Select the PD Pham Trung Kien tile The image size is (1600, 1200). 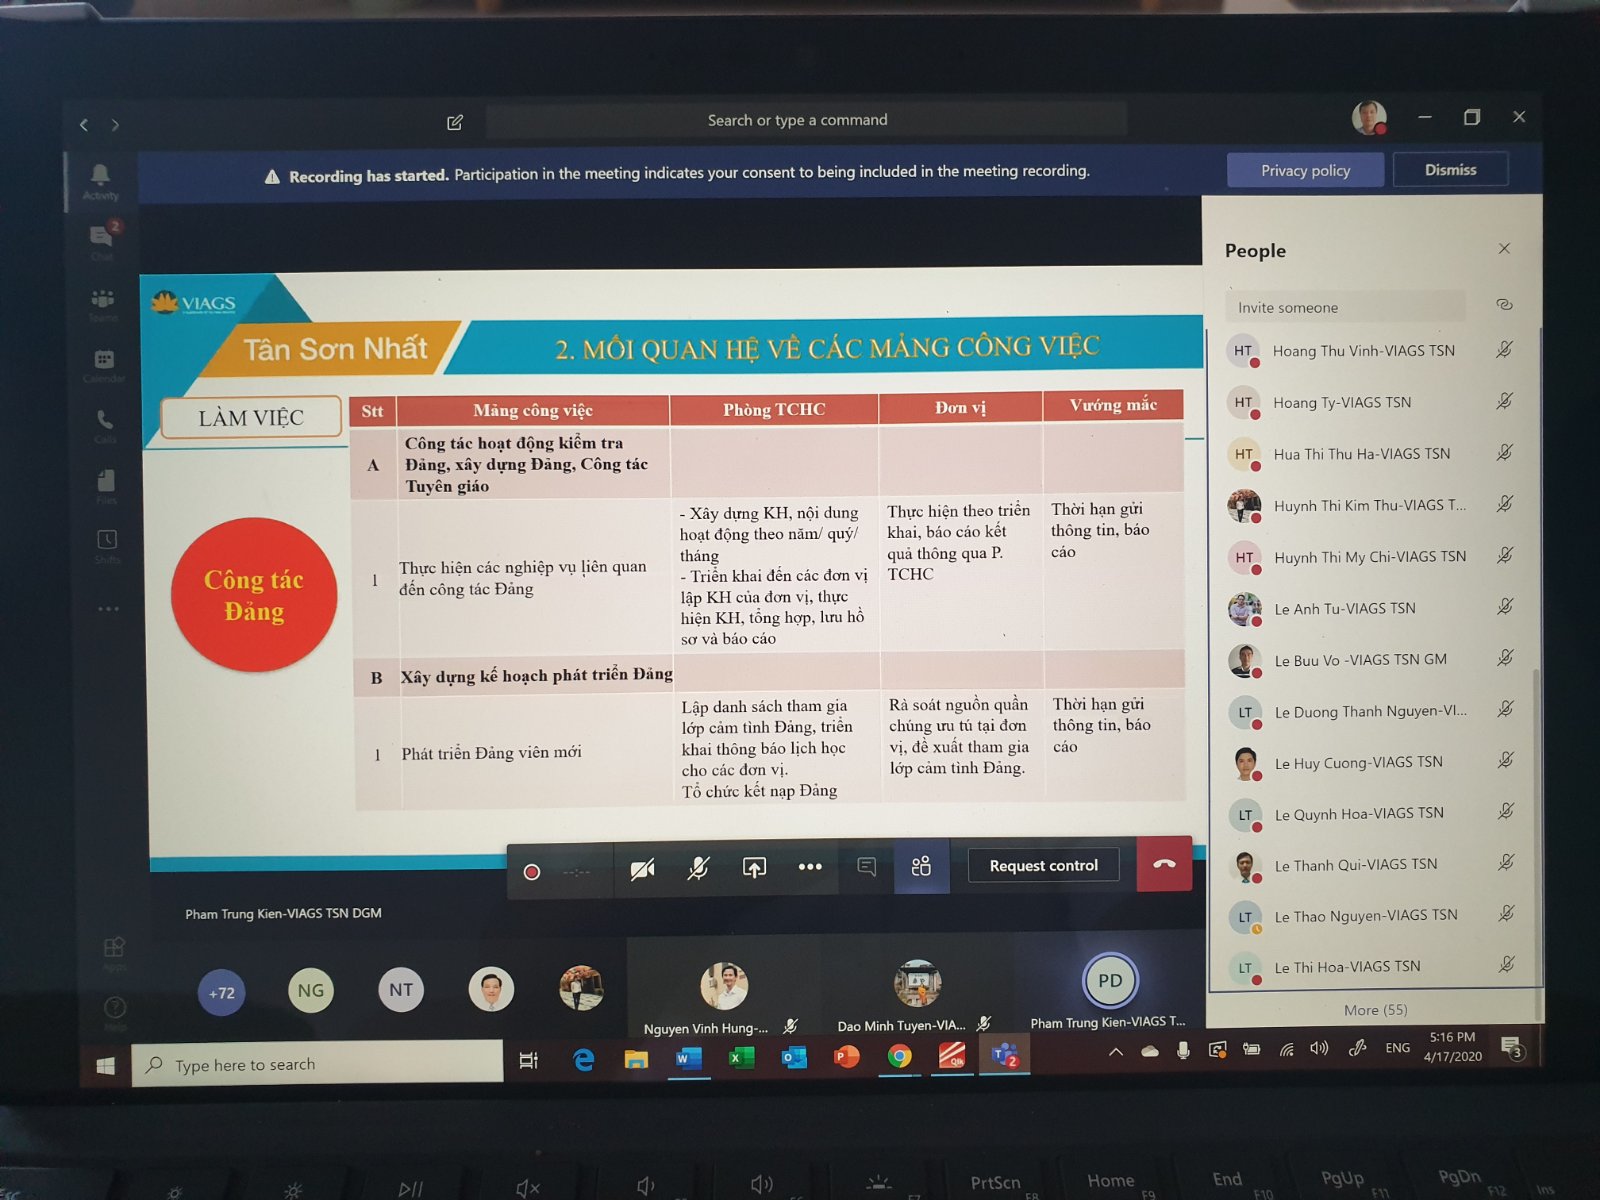(1109, 985)
